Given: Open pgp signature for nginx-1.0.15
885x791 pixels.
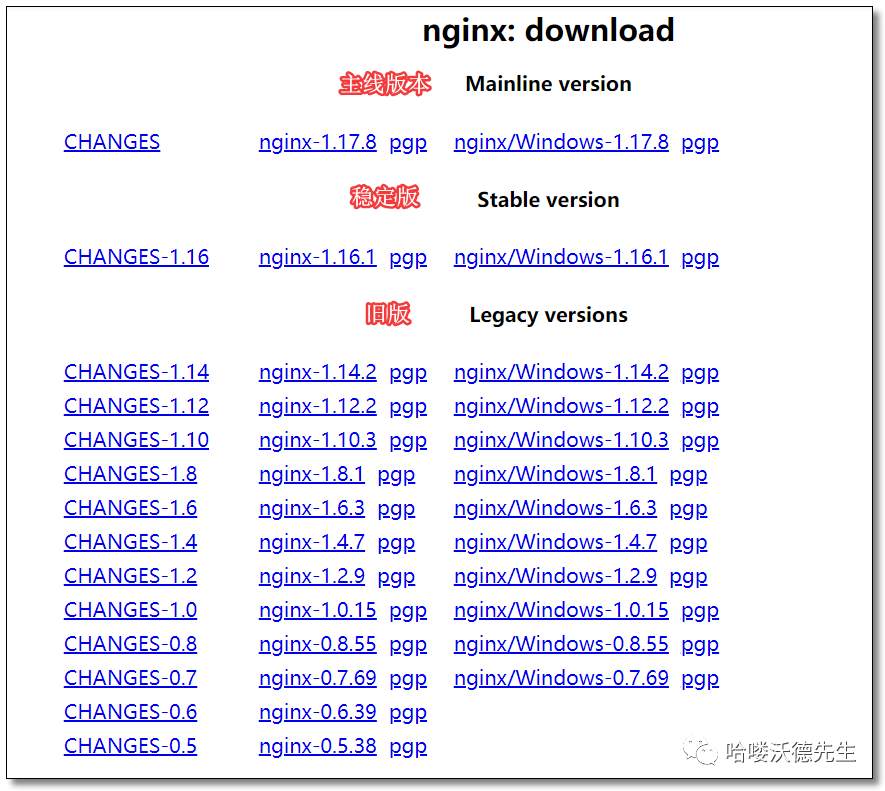Looking at the screenshot, I should 408,612.
